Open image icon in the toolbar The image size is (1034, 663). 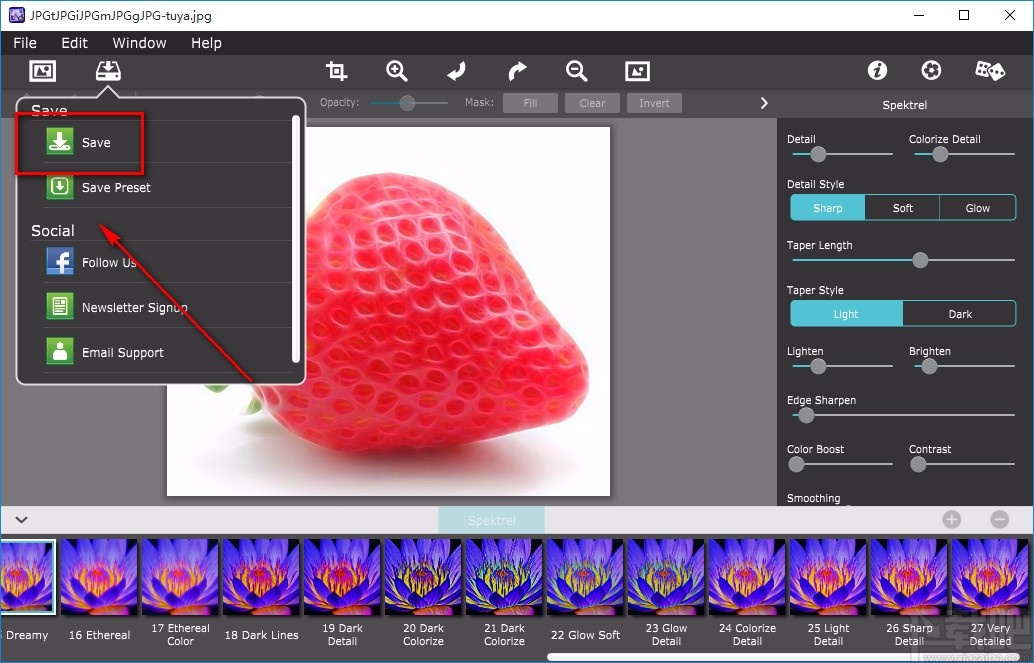click(x=43, y=71)
